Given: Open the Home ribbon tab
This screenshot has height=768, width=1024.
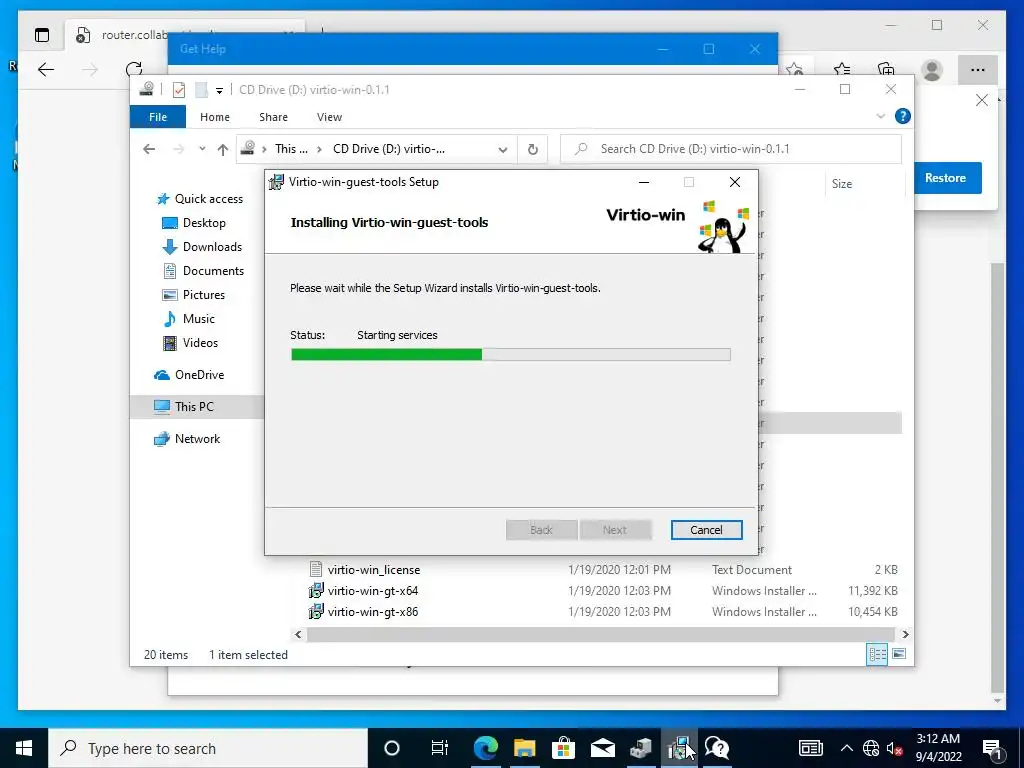Looking at the screenshot, I should click(215, 117).
